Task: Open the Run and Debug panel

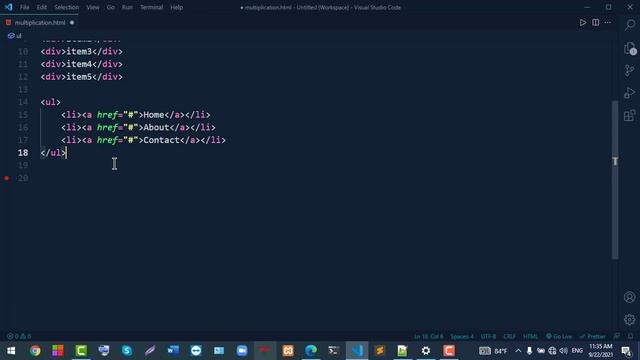Action: [629, 93]
